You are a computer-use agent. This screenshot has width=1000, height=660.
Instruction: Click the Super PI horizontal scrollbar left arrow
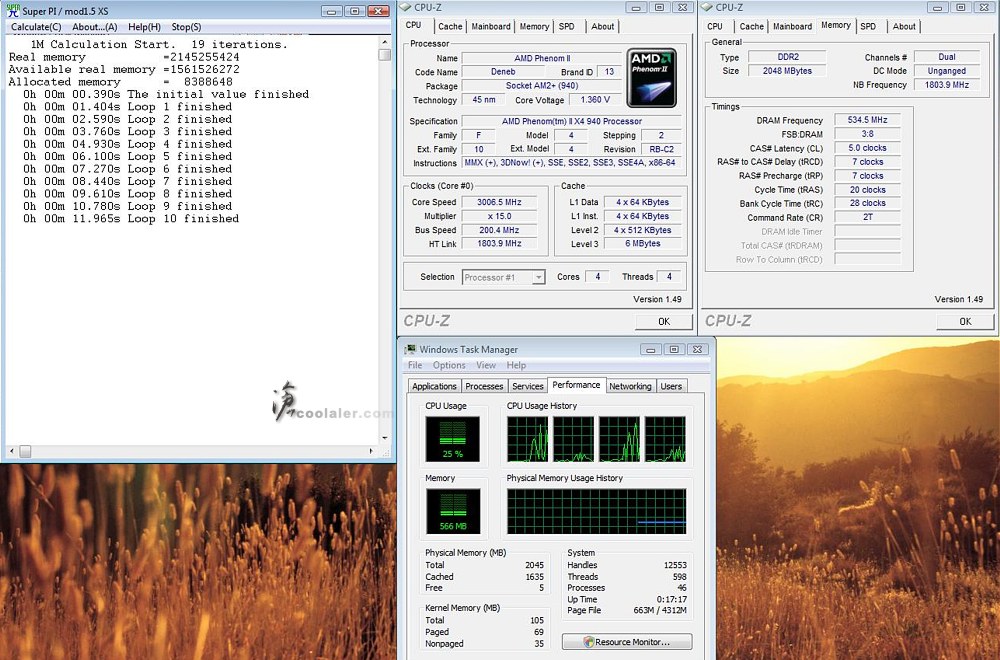(11, 451)
